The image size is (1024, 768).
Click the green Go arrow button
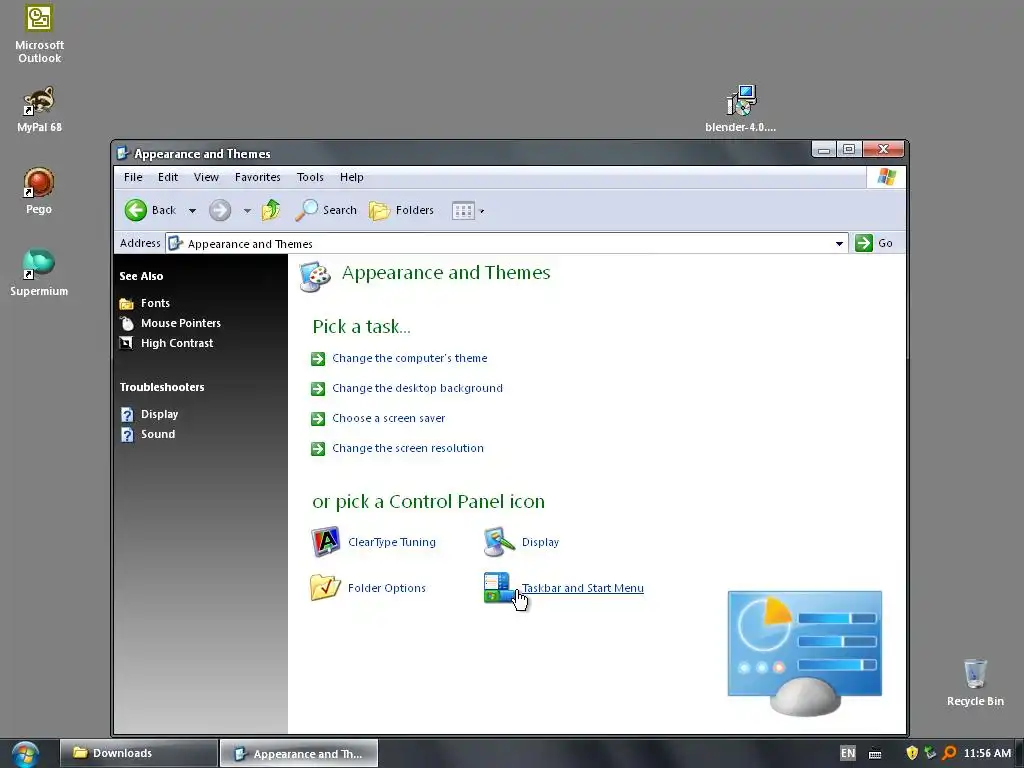click(x=864, y=243)
